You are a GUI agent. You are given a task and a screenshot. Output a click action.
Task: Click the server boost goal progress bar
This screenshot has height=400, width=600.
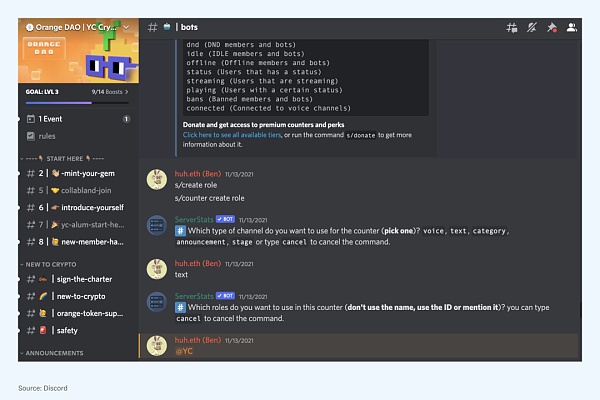click(x=77, y=102)
